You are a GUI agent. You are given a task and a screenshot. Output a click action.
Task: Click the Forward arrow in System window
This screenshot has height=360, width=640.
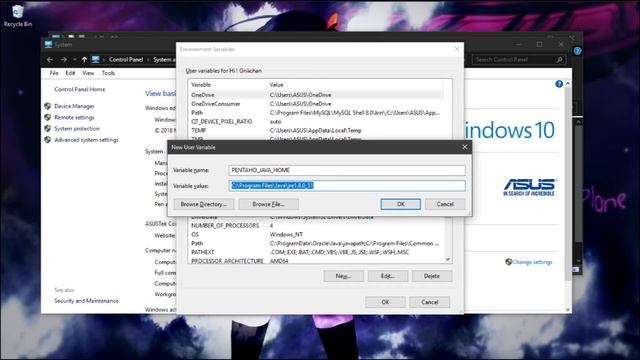pyautogui.click(x=64, y=60)
